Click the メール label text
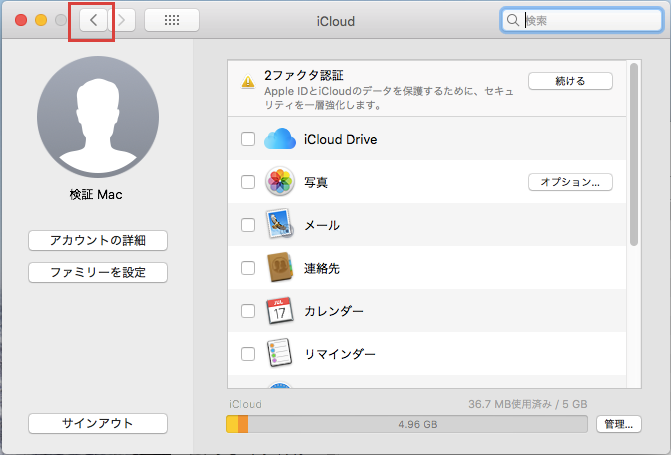 point(322,225)
